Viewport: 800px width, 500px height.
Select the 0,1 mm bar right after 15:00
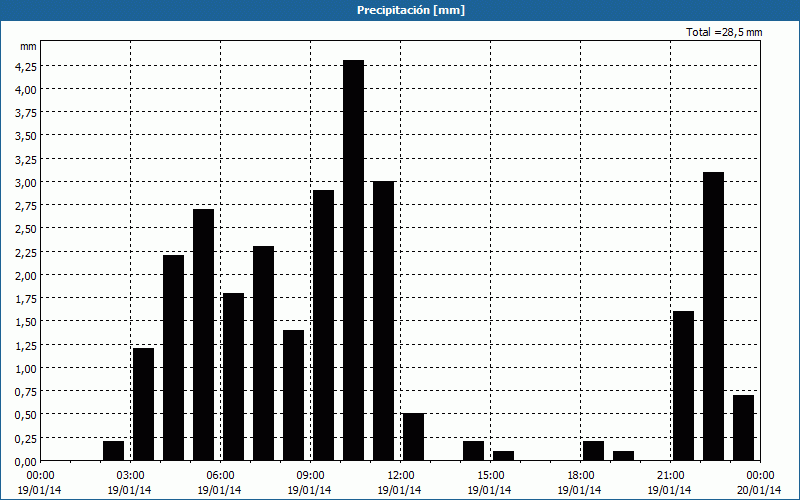coord(504,456)
